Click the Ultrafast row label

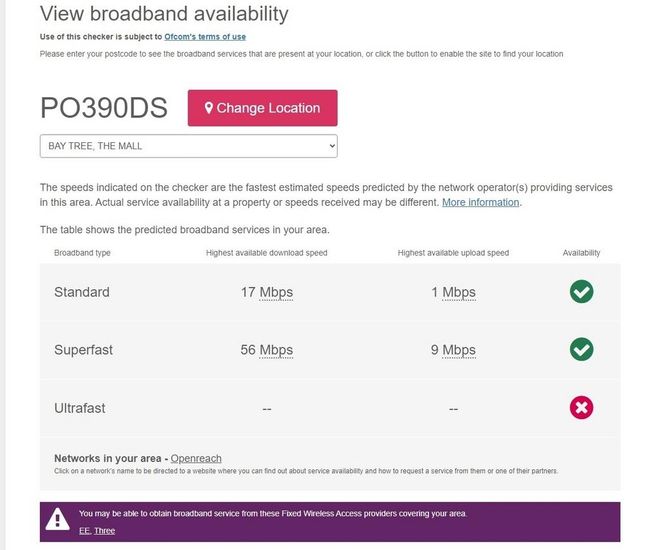[79, 408]
